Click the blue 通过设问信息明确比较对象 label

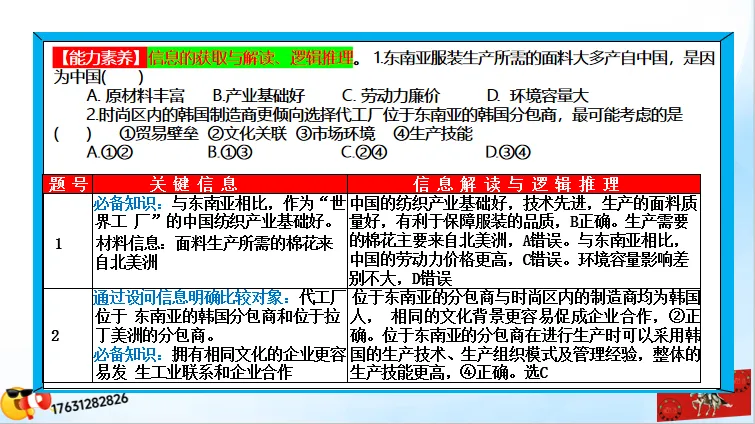[x=192, y=297]
